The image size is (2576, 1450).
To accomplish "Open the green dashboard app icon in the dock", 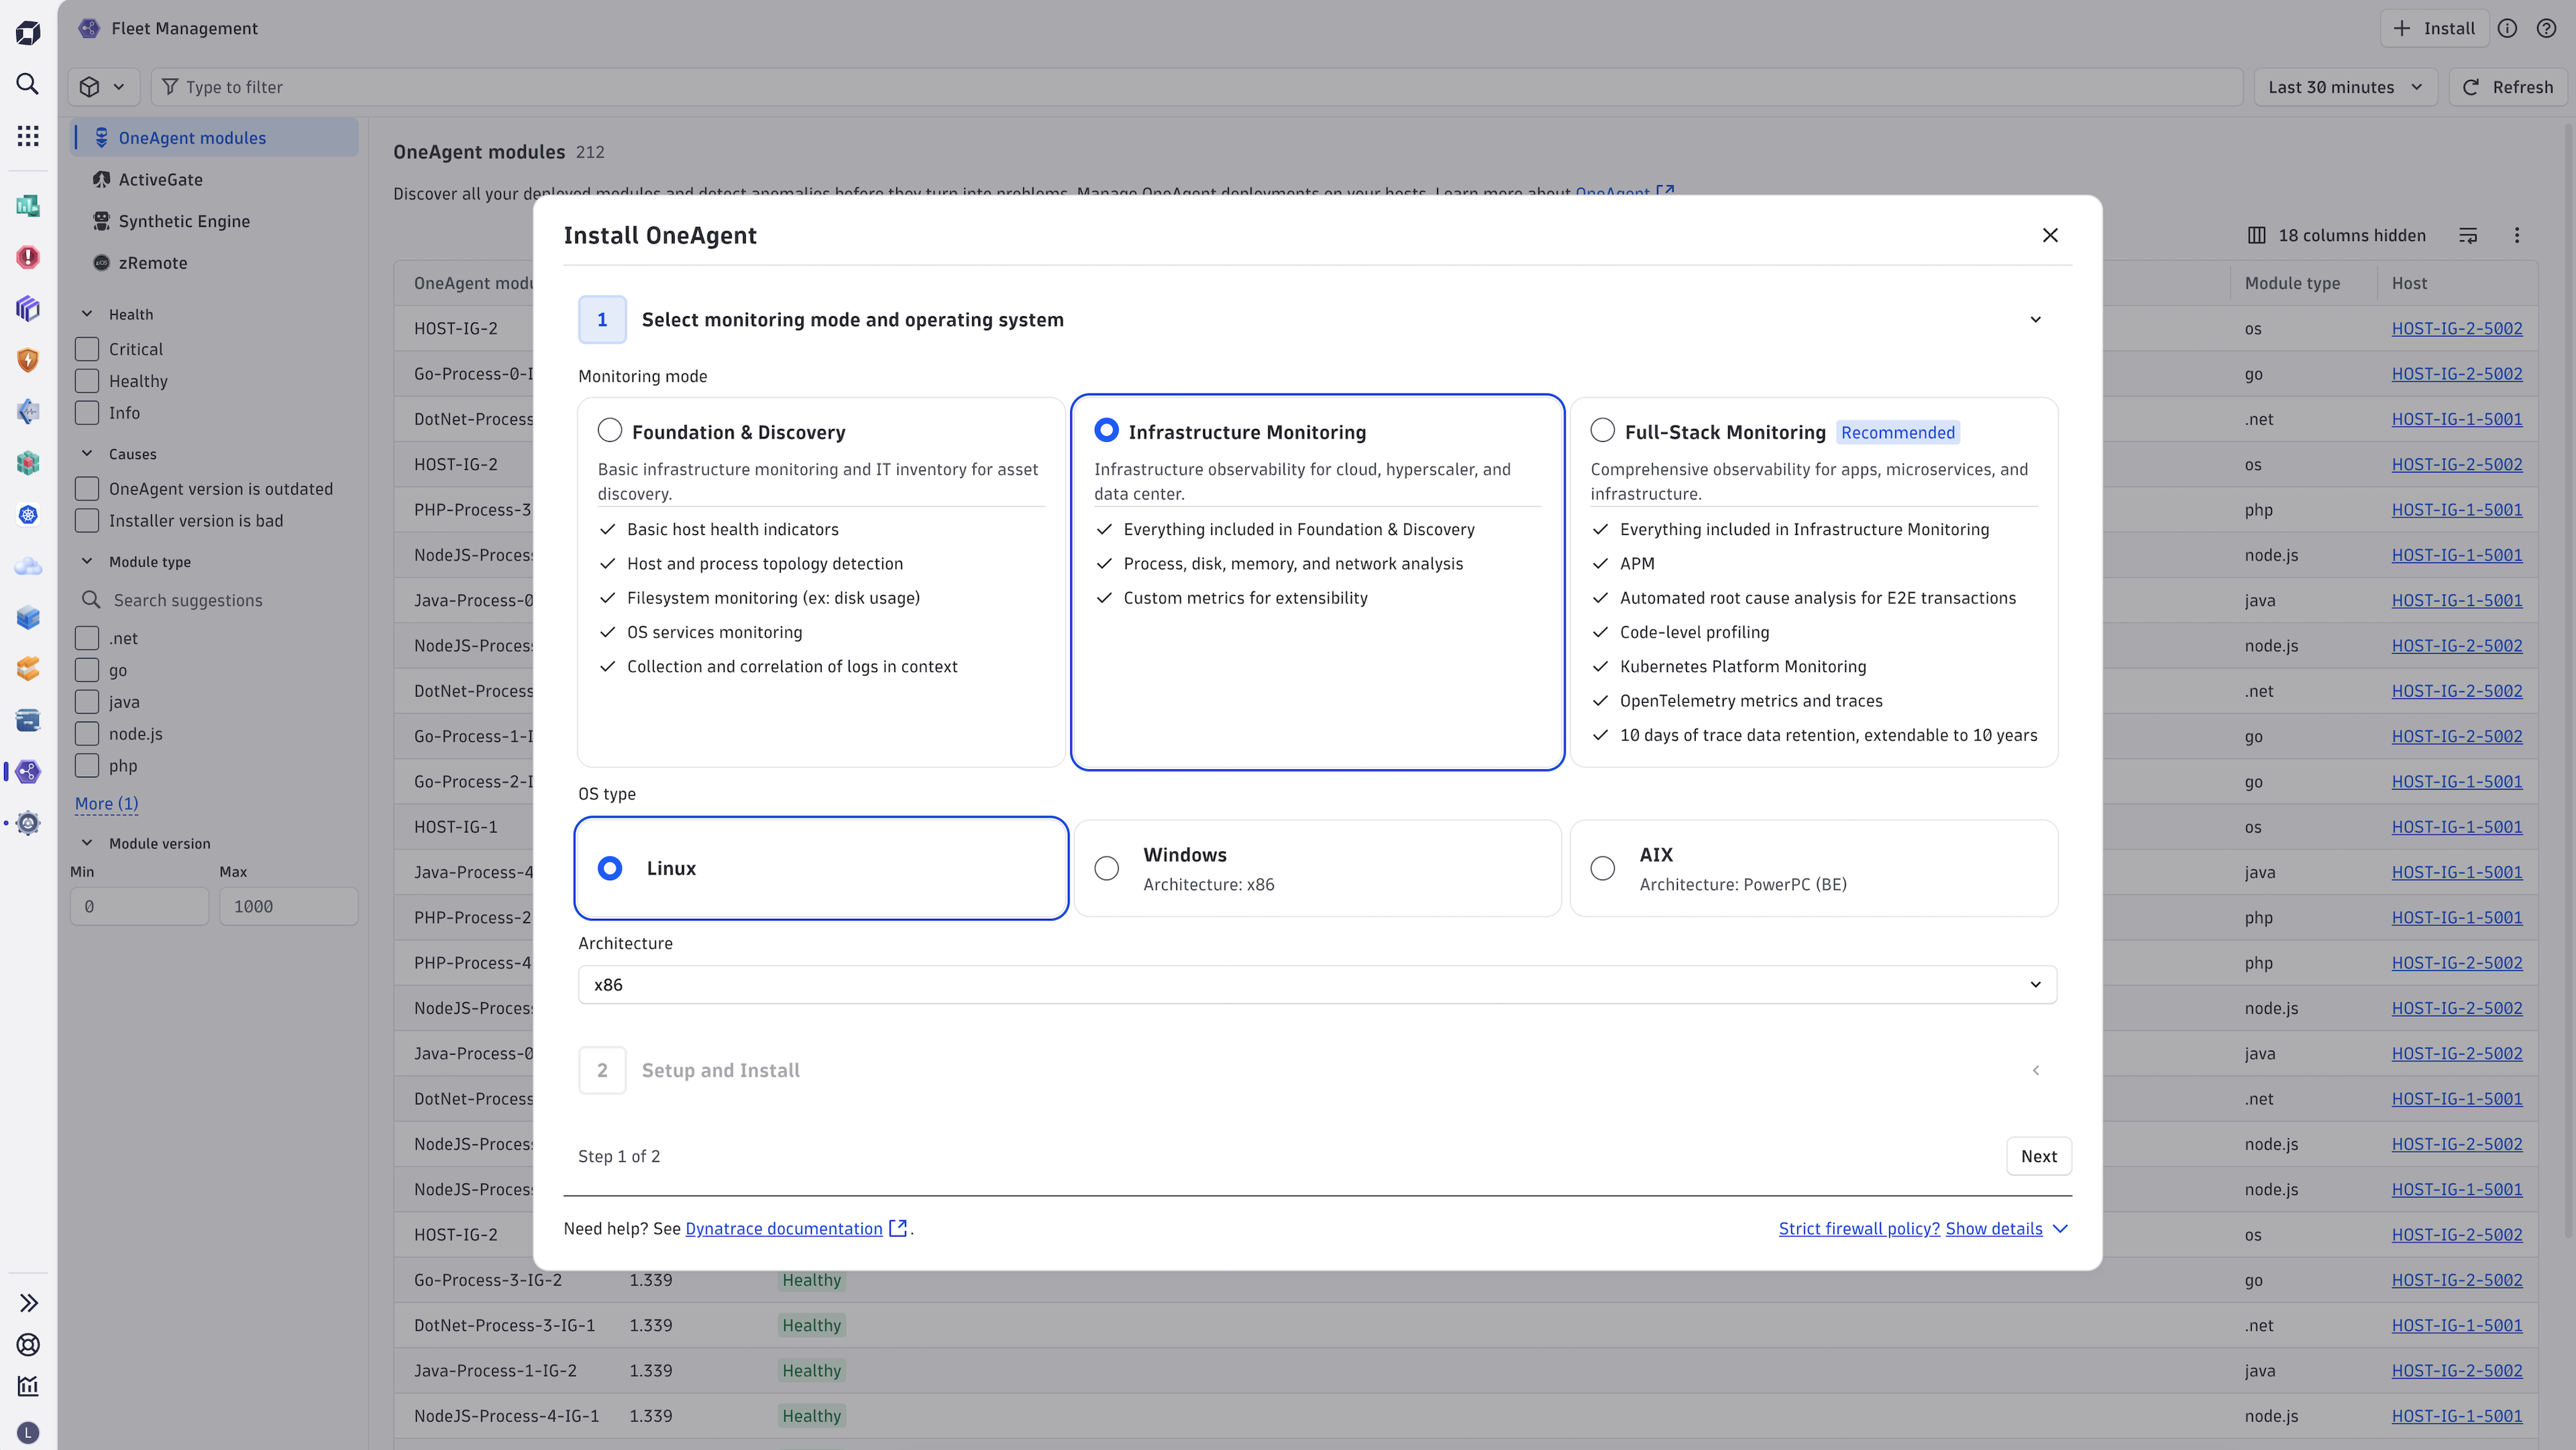I will coord(28,205).
